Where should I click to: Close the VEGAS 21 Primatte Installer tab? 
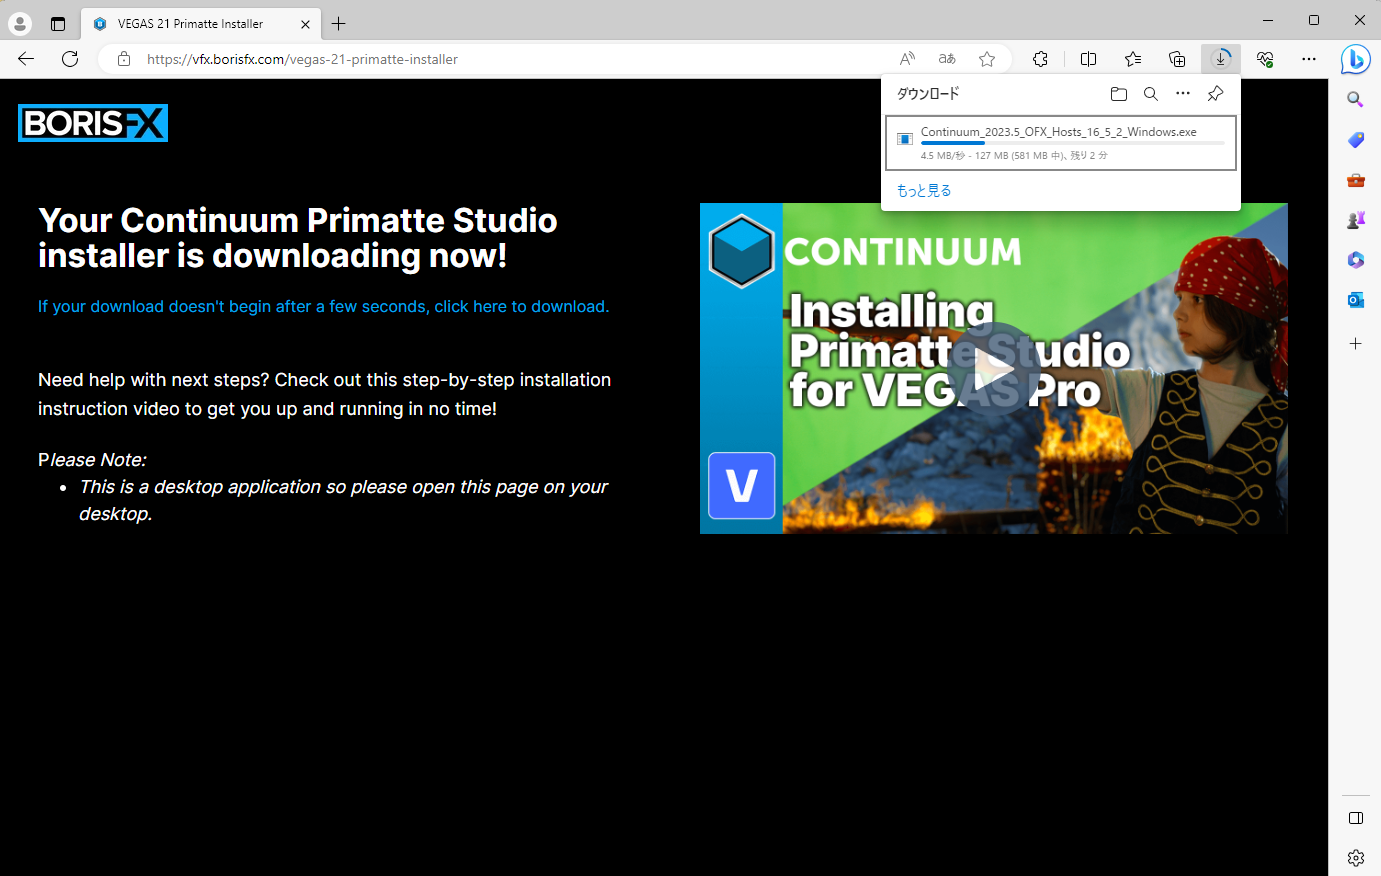click(x=305, y=24)
